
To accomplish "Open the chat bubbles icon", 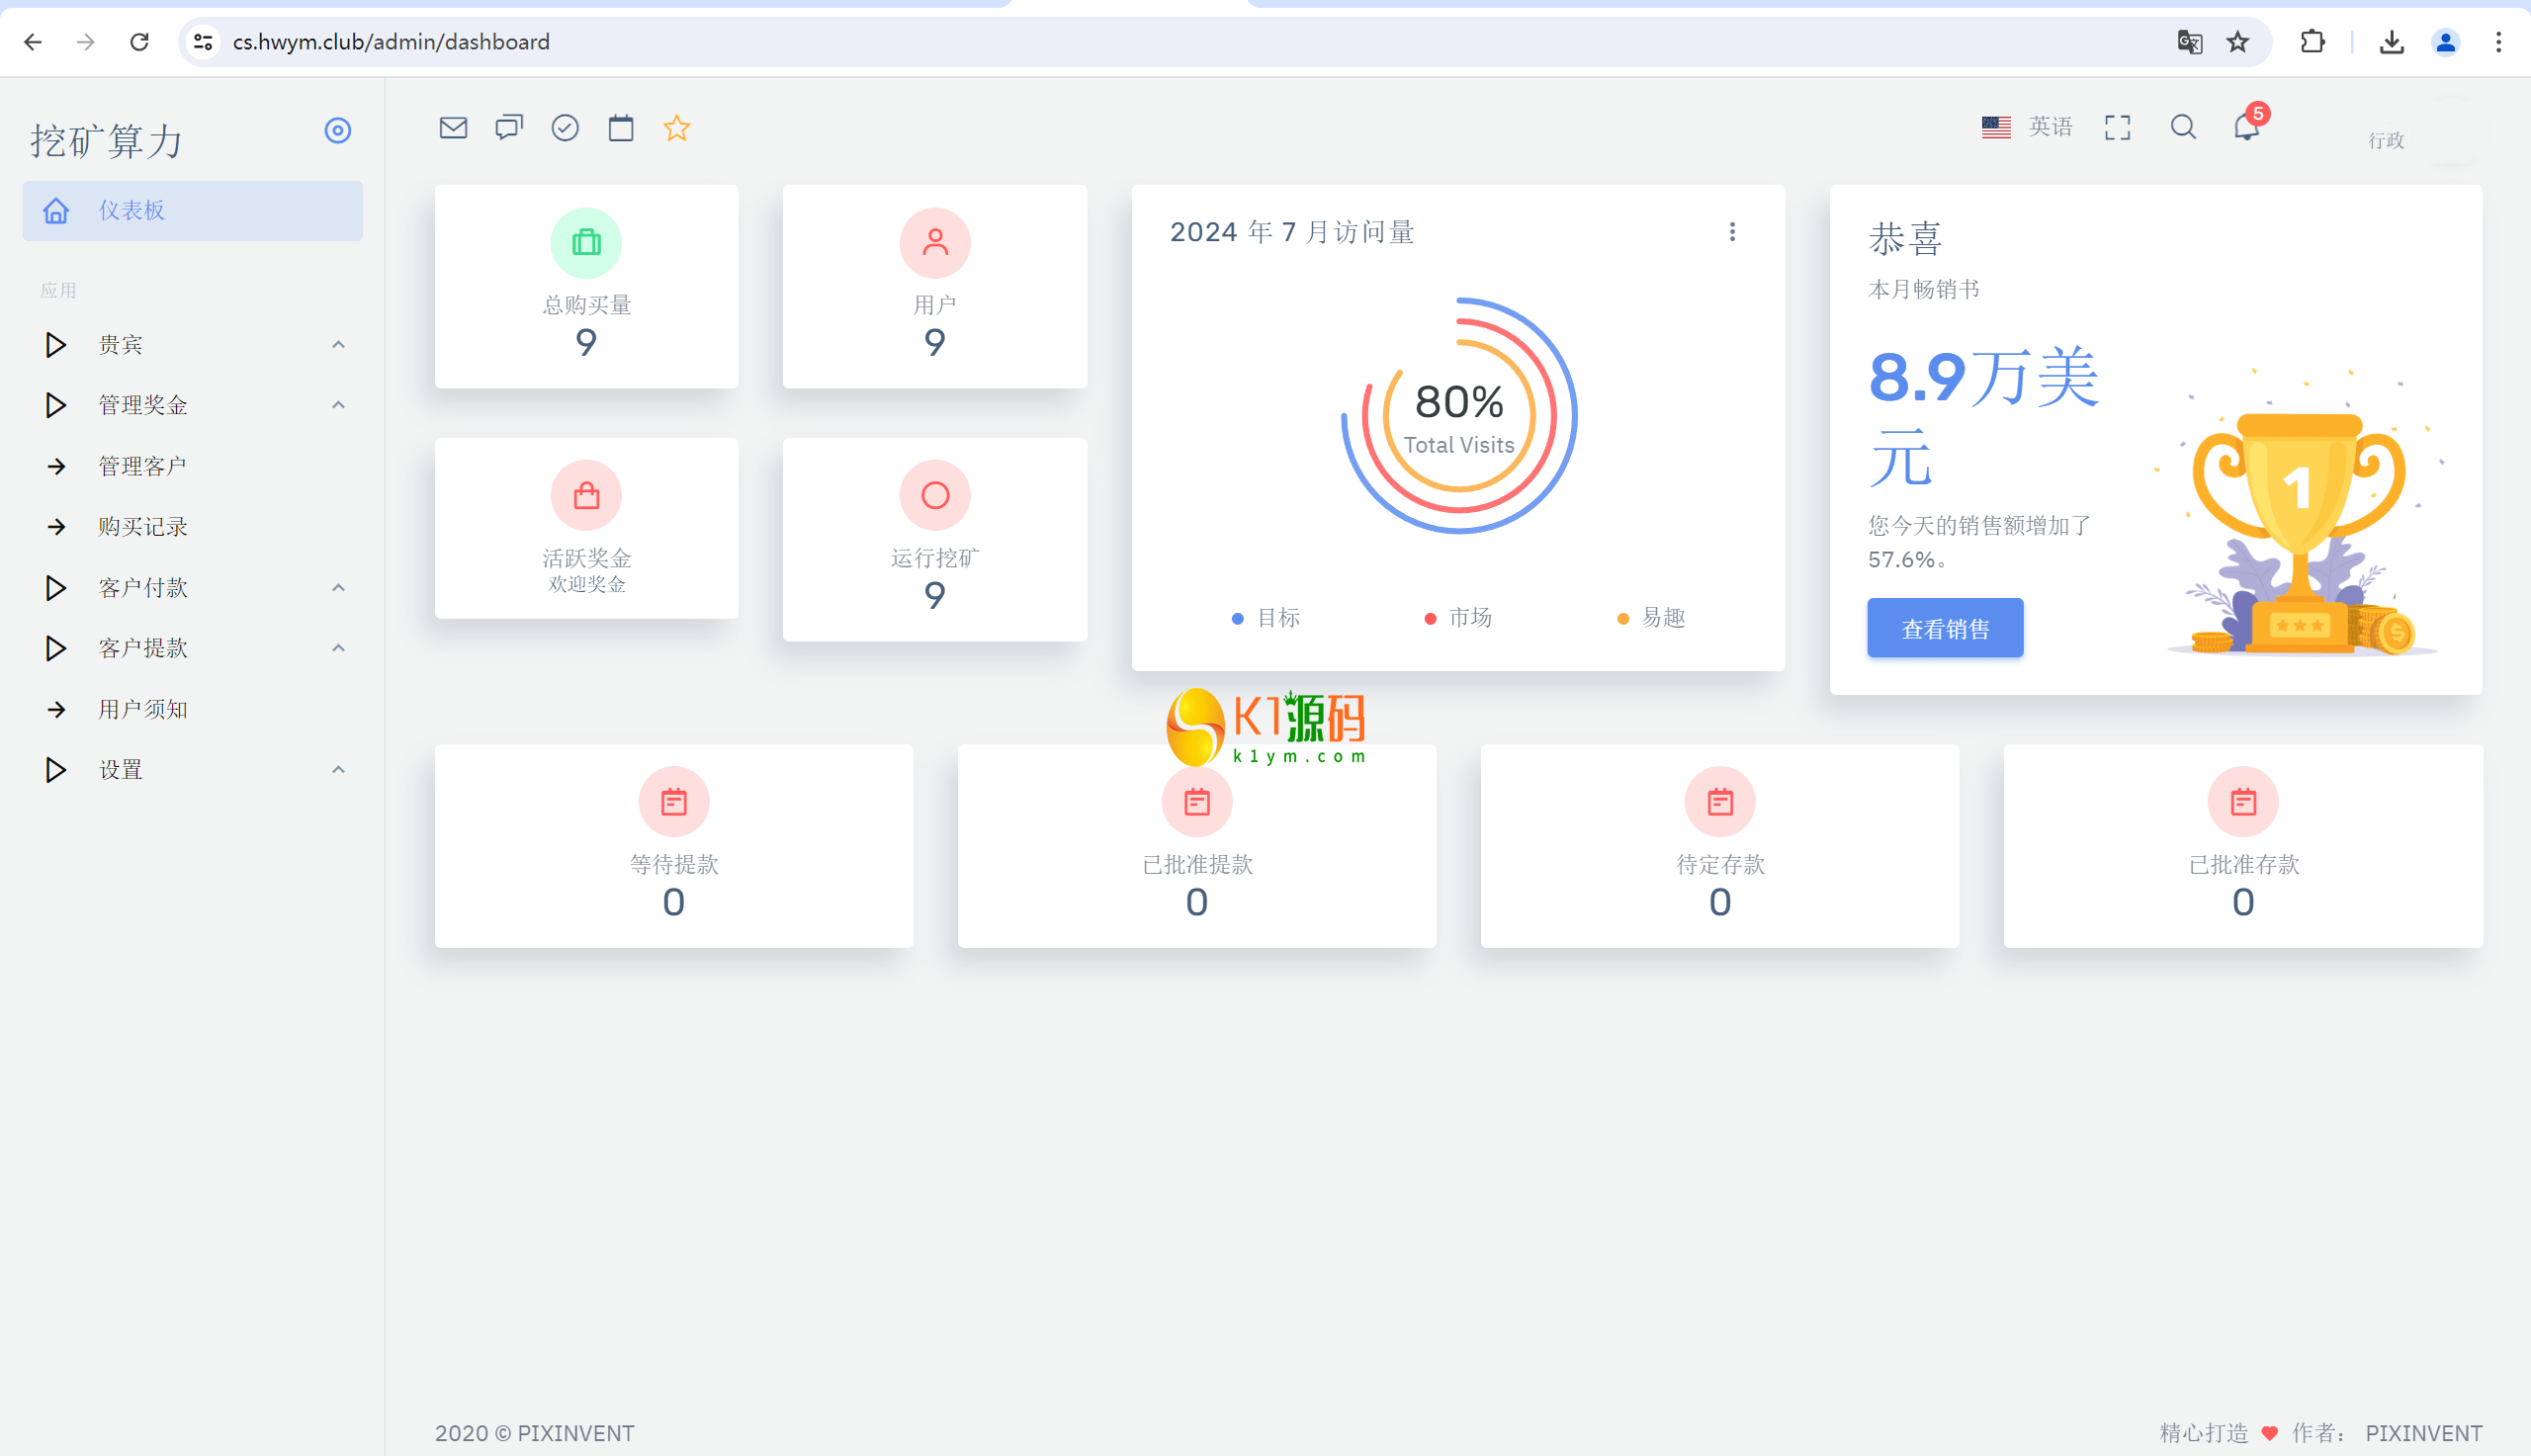I will pos(509,128).
